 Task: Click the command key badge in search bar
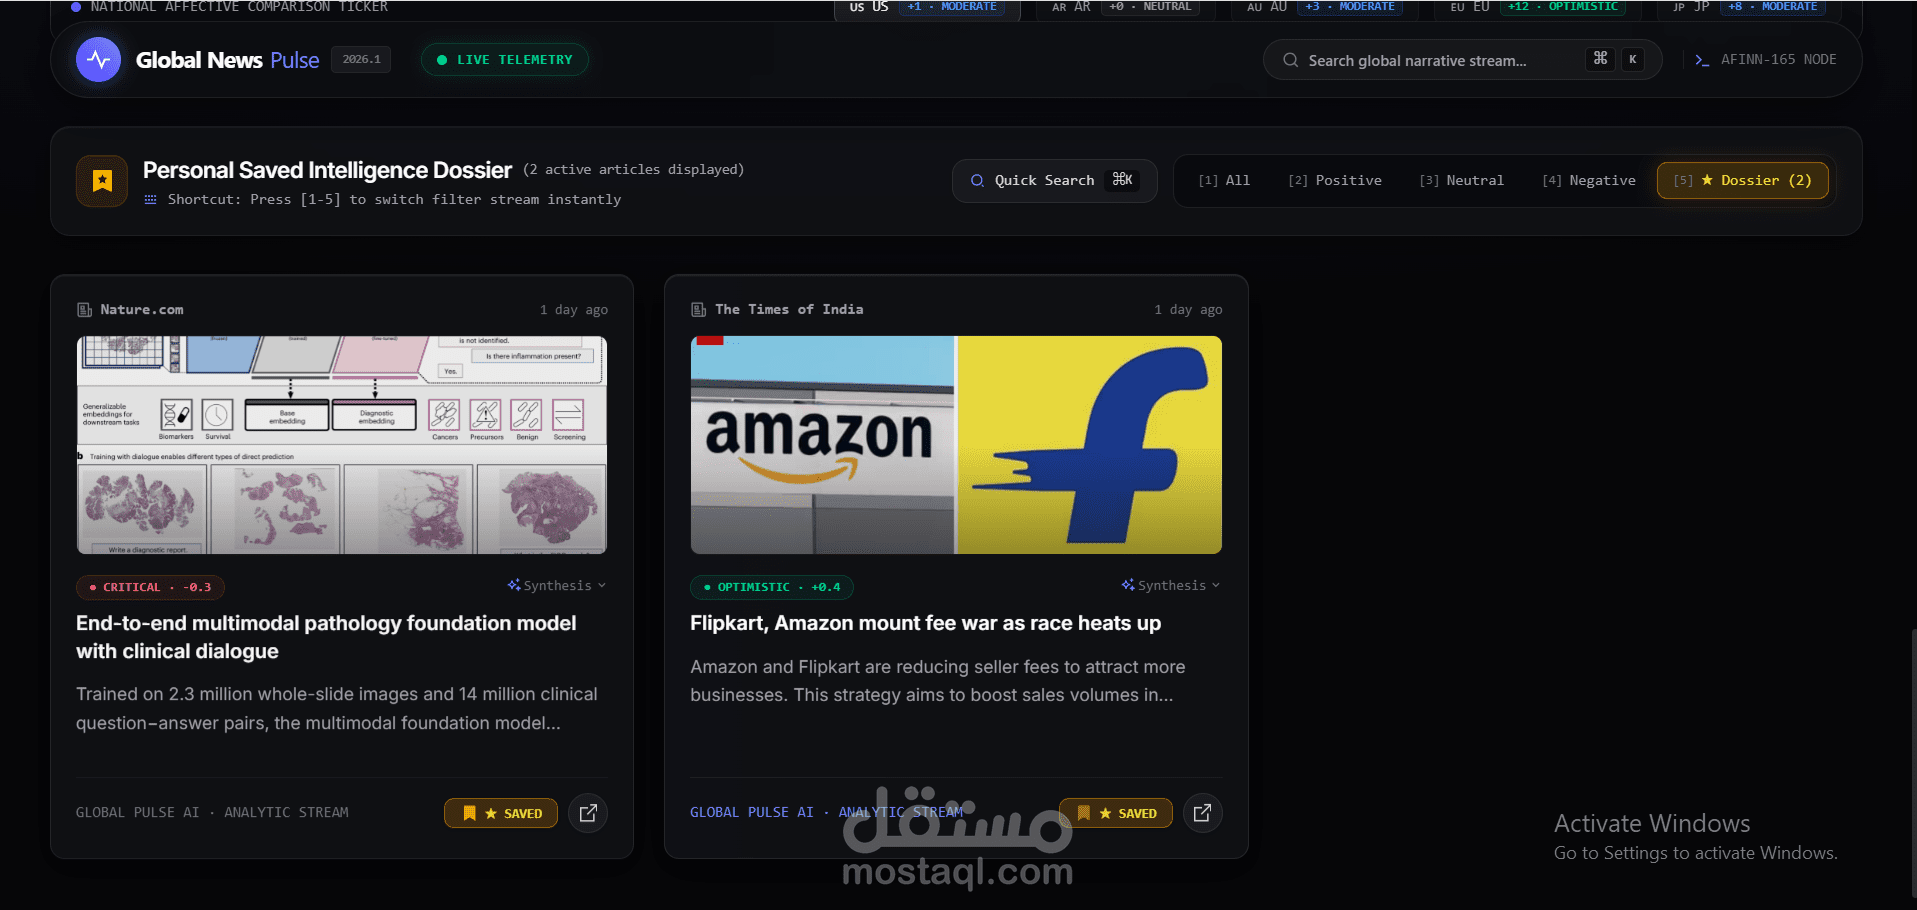coord(1600,59)
